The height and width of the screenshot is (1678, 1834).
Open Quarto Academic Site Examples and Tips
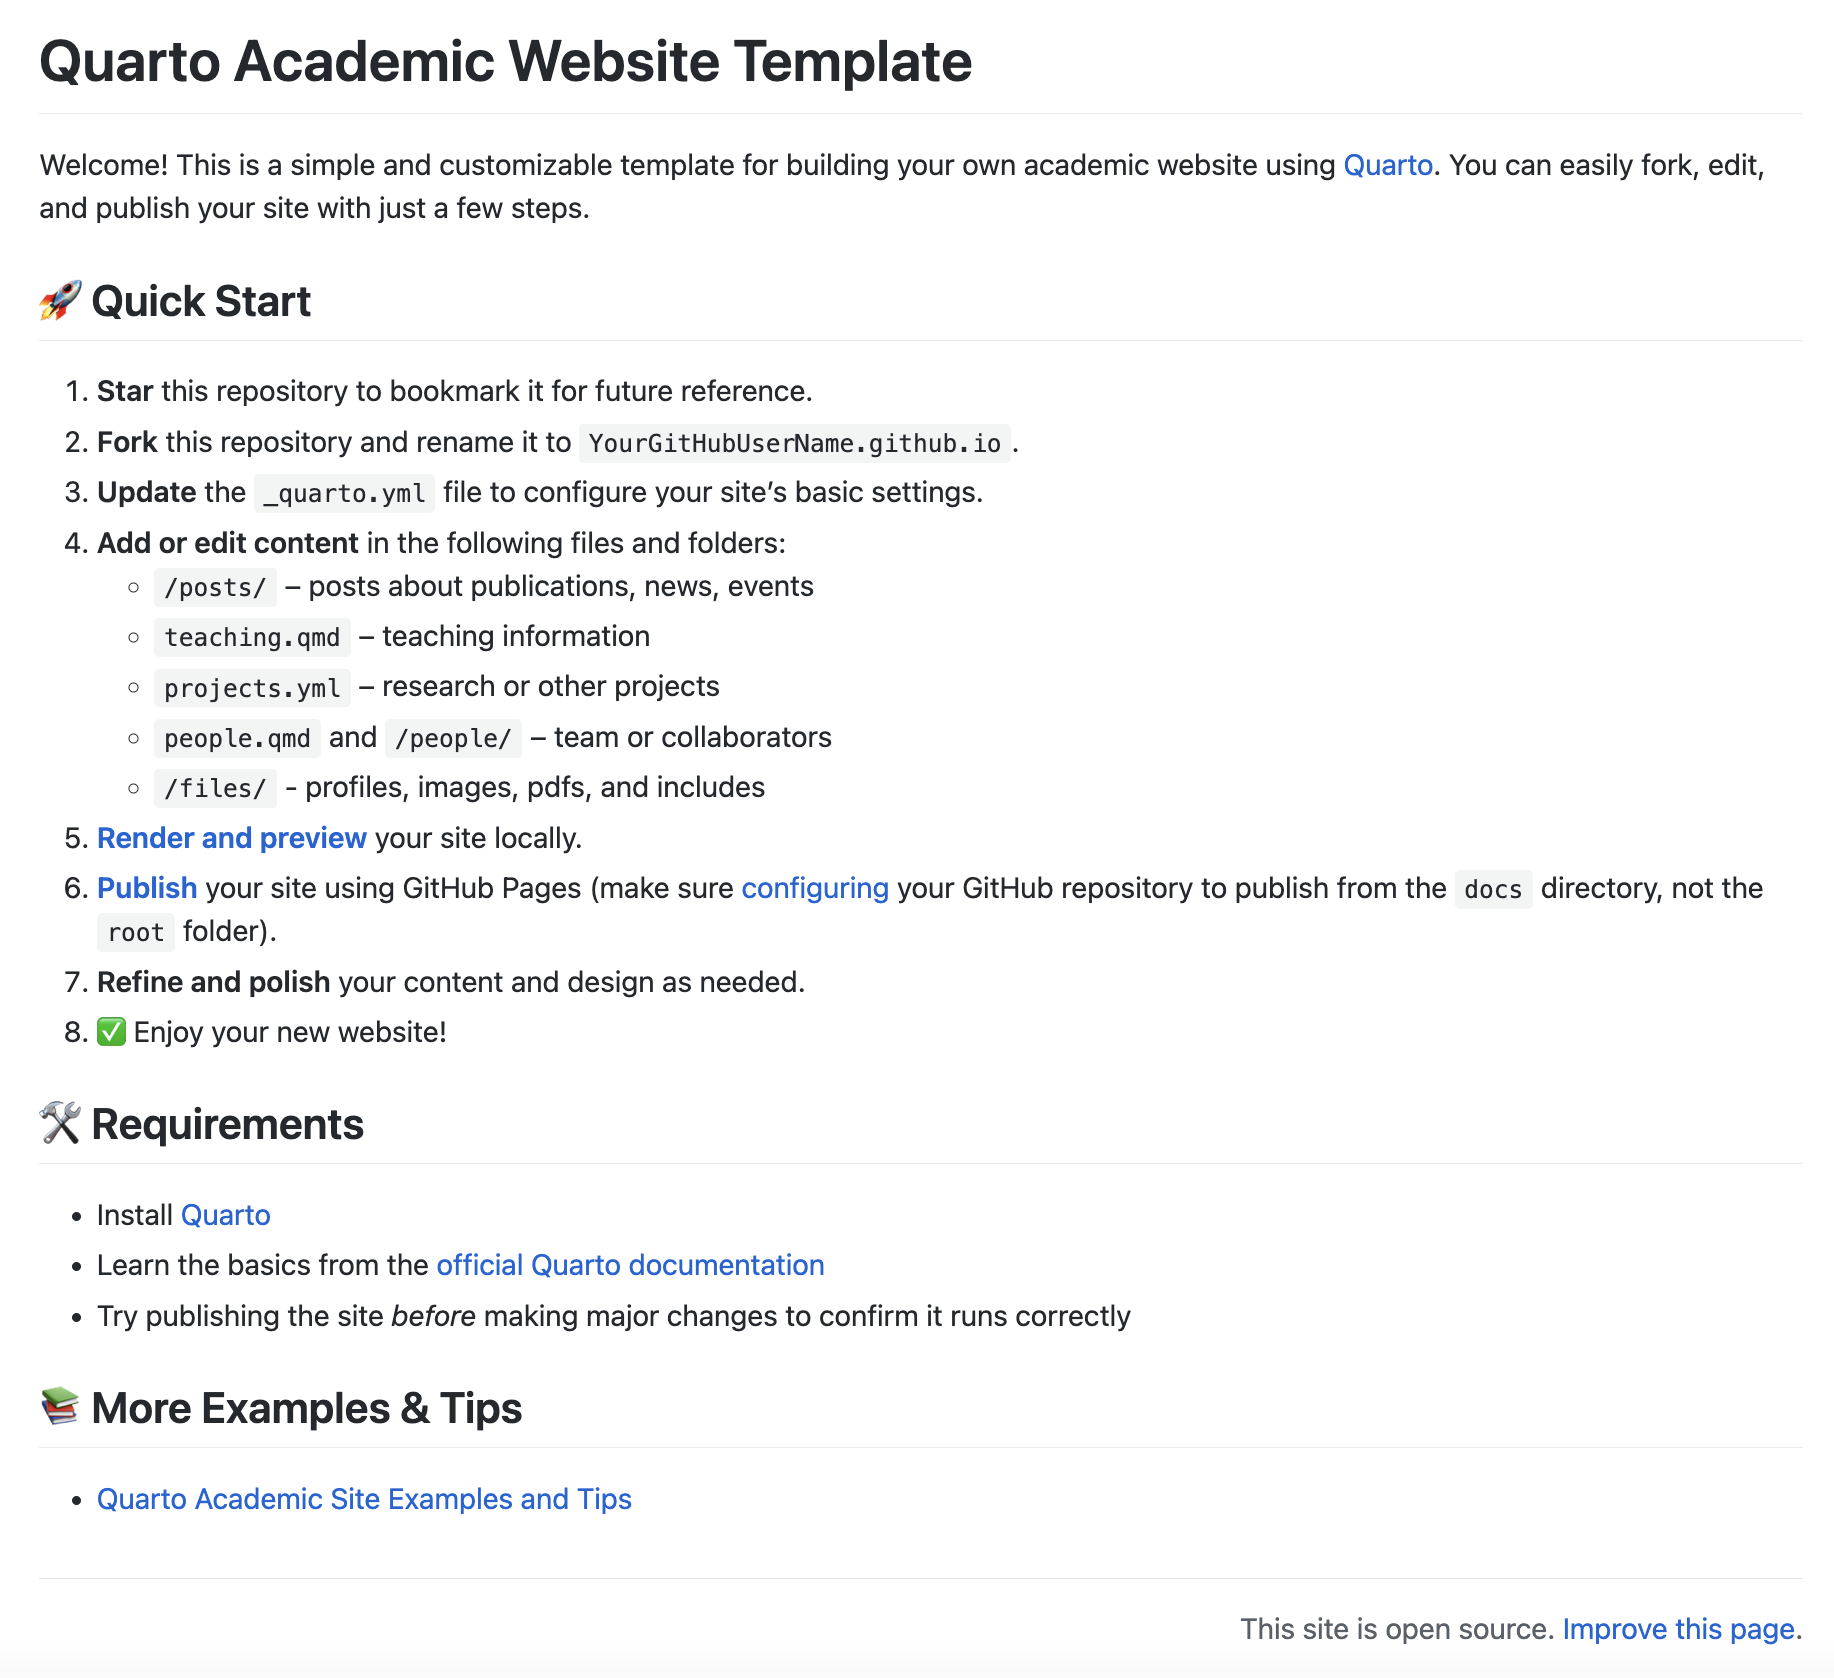point(364,1499)
